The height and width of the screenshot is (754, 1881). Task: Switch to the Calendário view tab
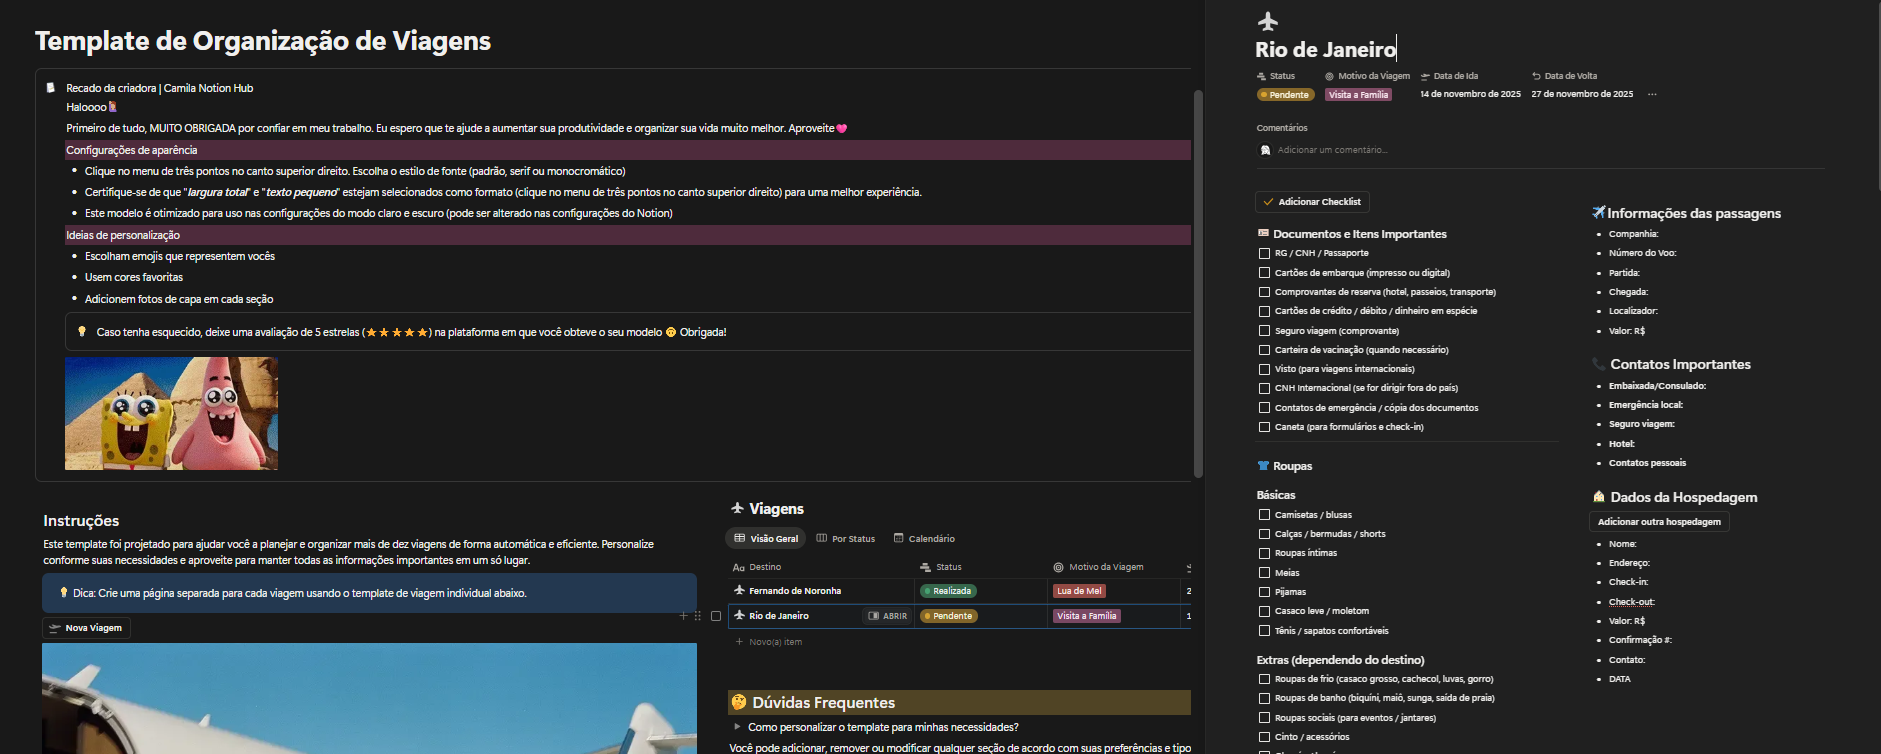point(924,539)
